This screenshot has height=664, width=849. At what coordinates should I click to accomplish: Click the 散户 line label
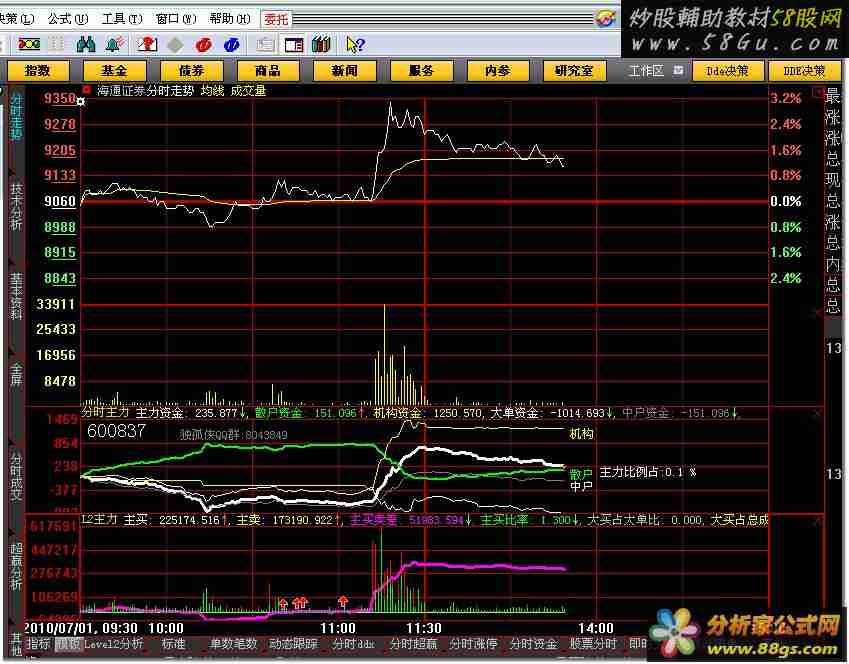click(x=581, y=474)
